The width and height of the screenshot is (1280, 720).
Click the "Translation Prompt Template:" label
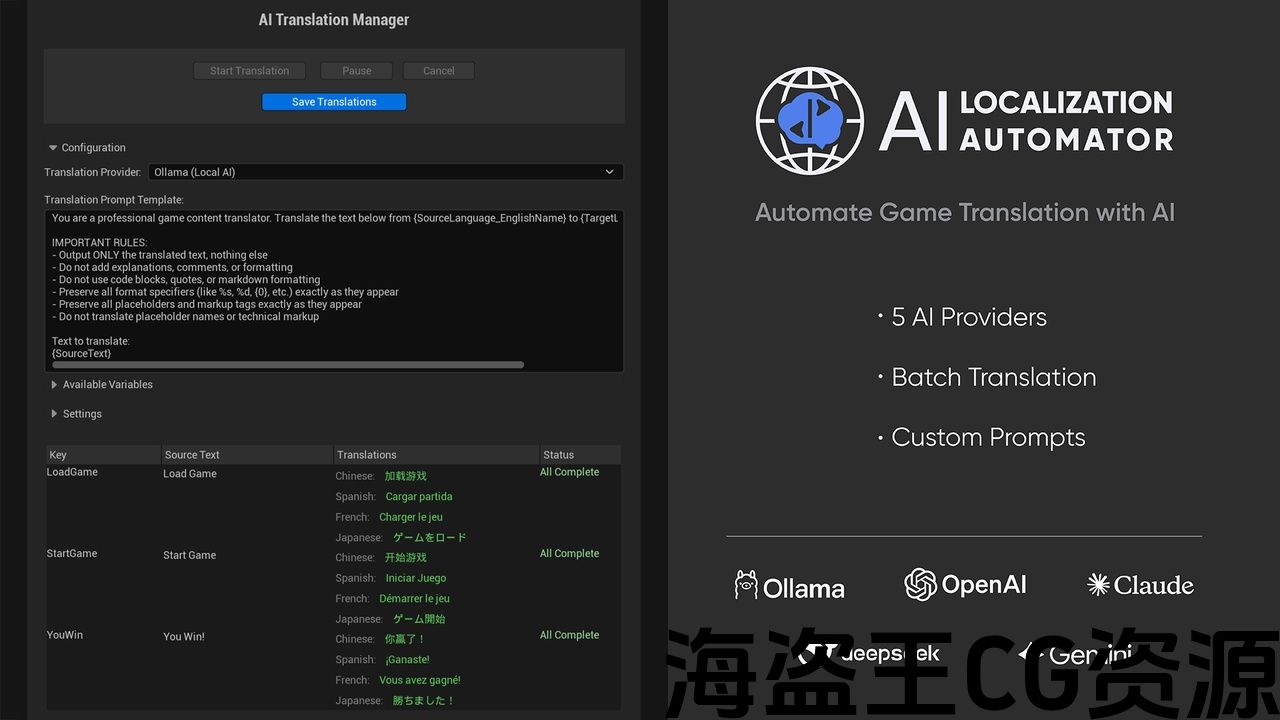tap(114, 200)
